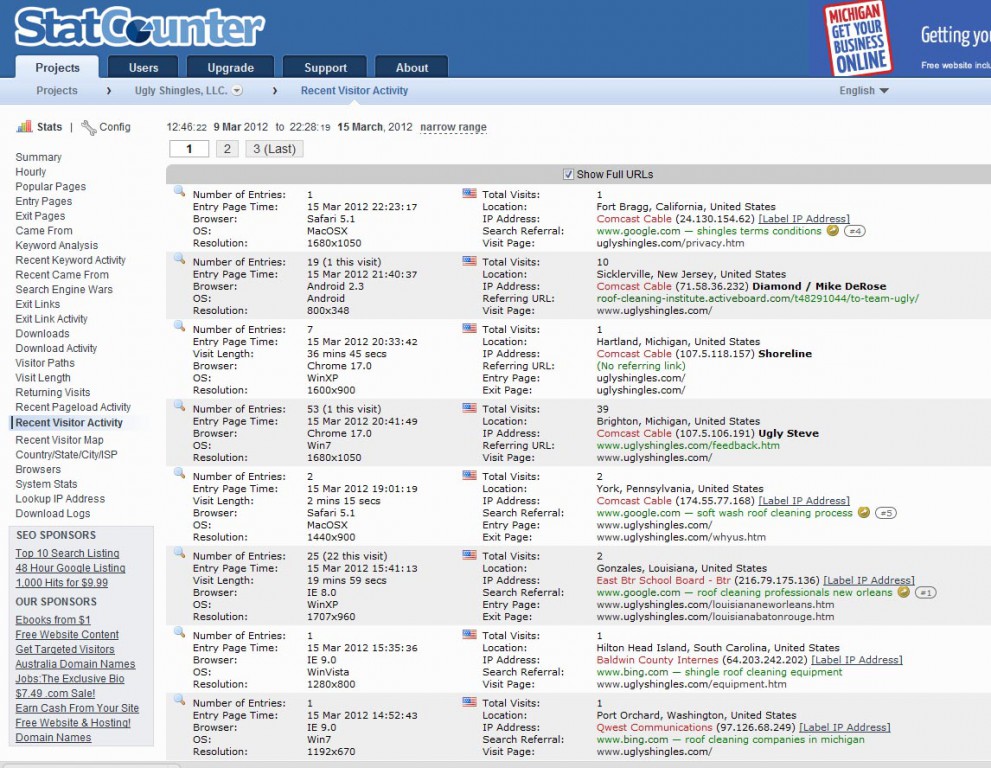Expand the English language selector
This screenshot has height=768, width=991.
tap(863, 91)
